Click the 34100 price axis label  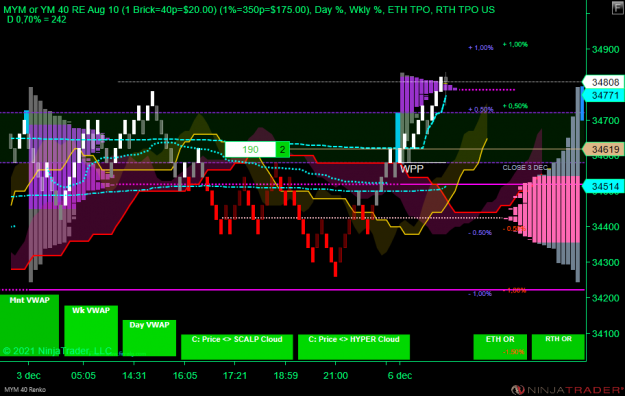point(605,333)
